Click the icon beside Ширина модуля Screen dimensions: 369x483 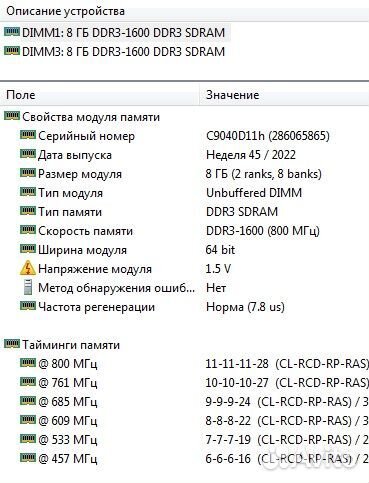pyautogui.click(x=28, y=249)
